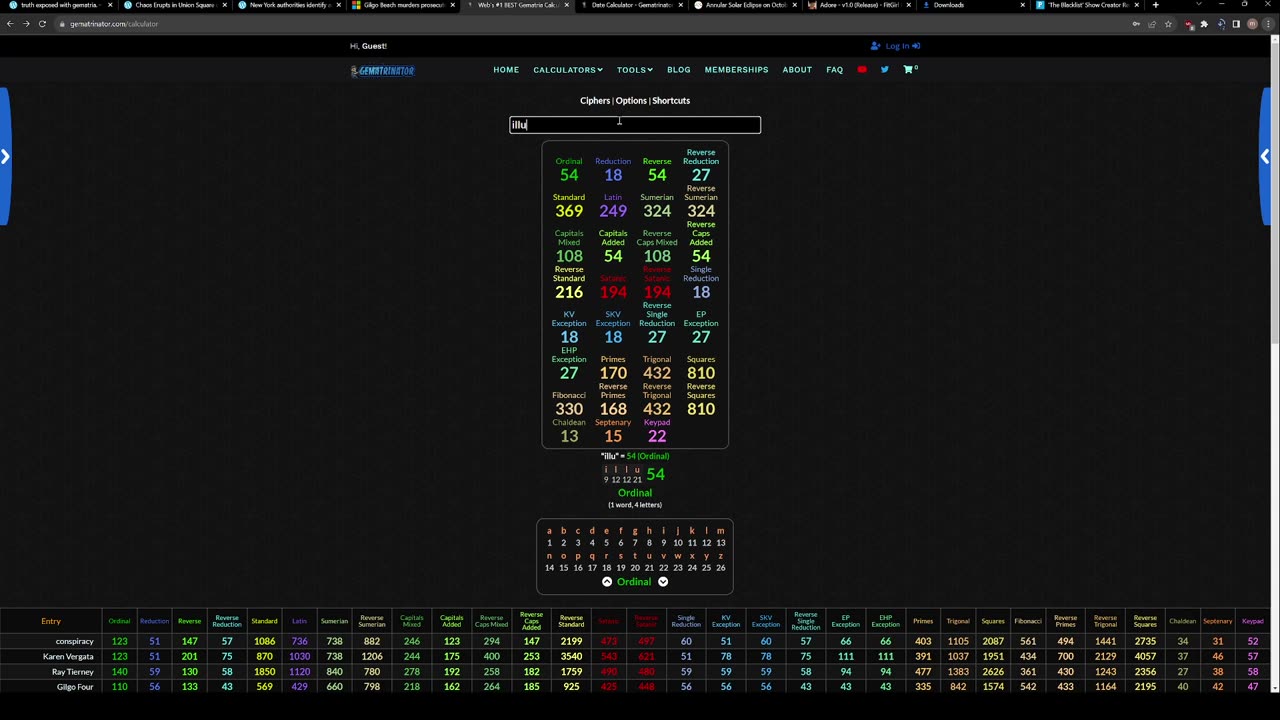This screenshot has width=1280, height=720.
Task: Open the MEMBERSHIPS page
Action: (736, 70)
